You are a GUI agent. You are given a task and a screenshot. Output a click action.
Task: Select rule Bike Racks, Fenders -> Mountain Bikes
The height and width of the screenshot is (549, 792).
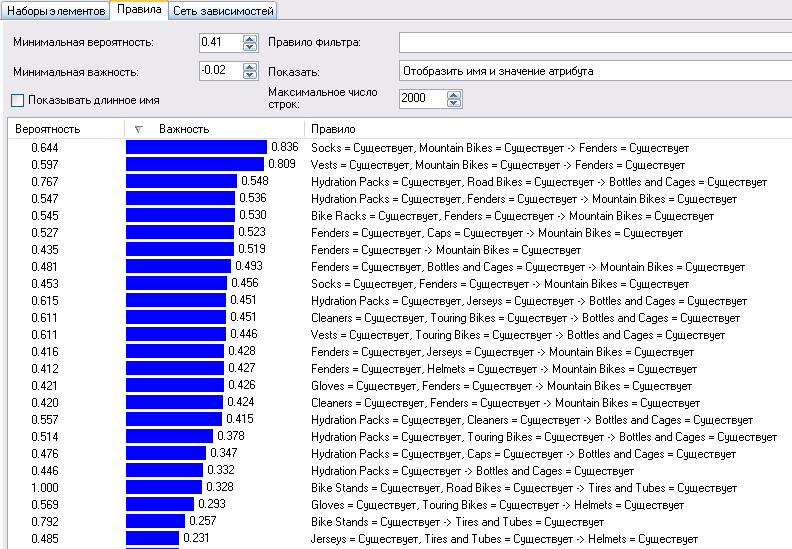(513, 216)
